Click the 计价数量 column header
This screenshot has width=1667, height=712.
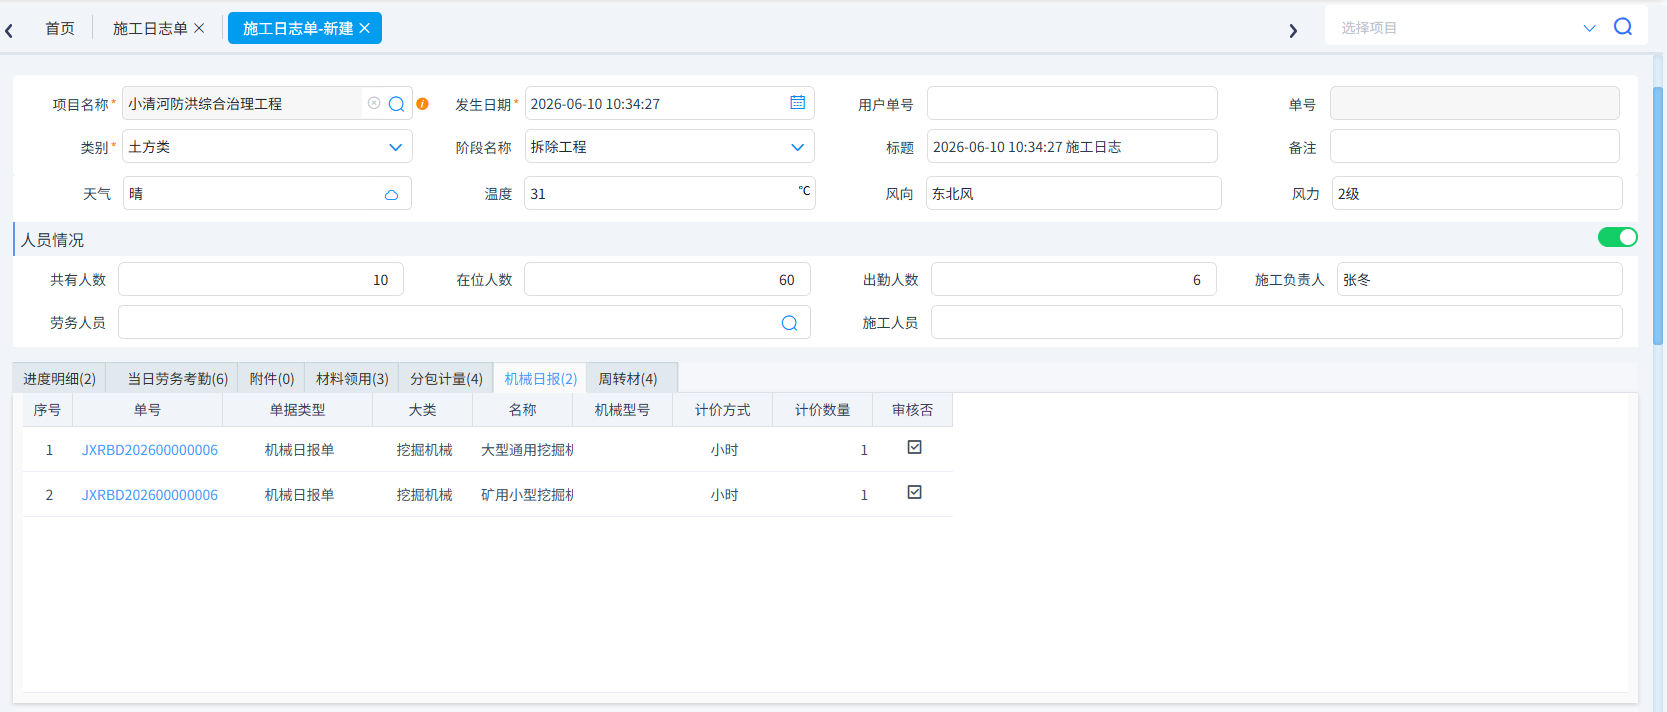[822, 410]
